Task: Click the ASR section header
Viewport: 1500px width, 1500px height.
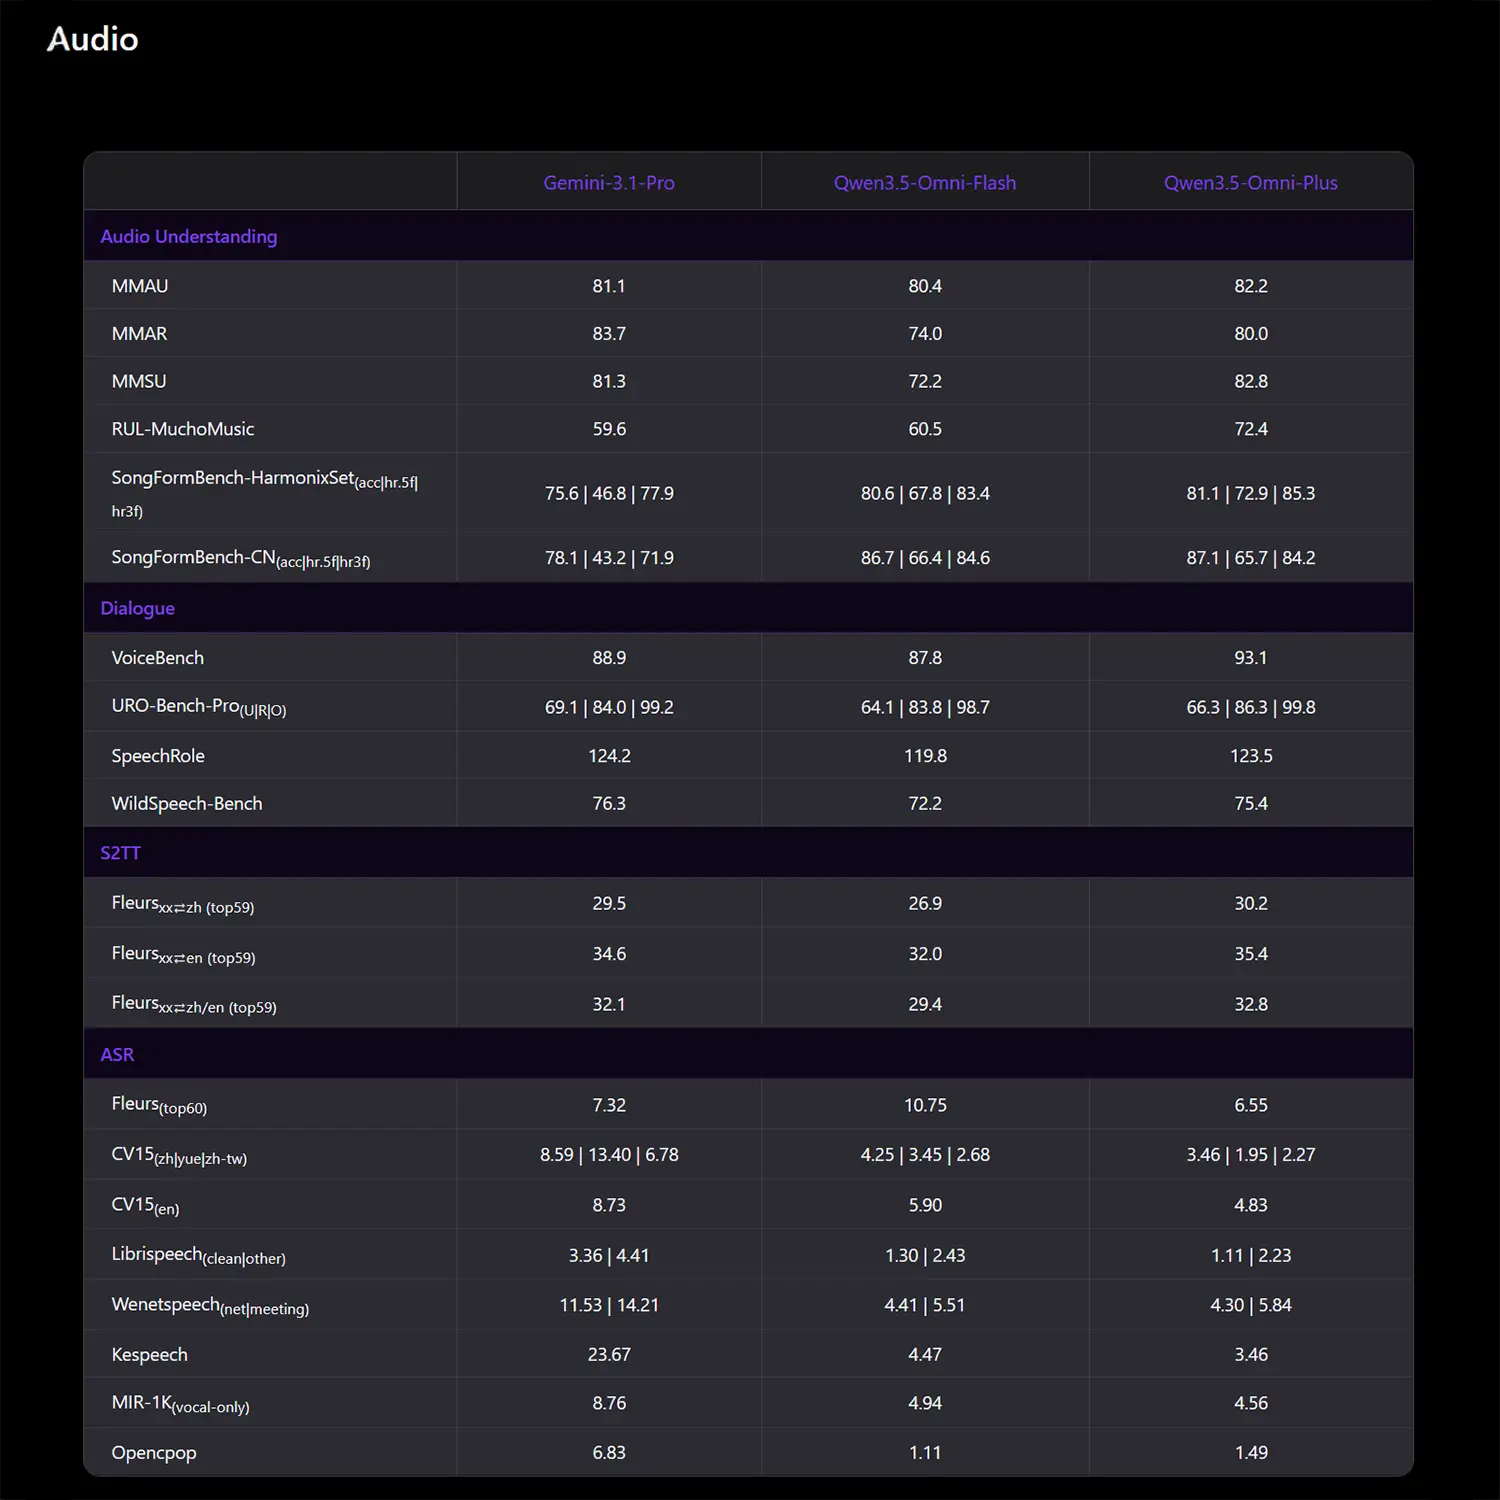Action: [117, 1055]
